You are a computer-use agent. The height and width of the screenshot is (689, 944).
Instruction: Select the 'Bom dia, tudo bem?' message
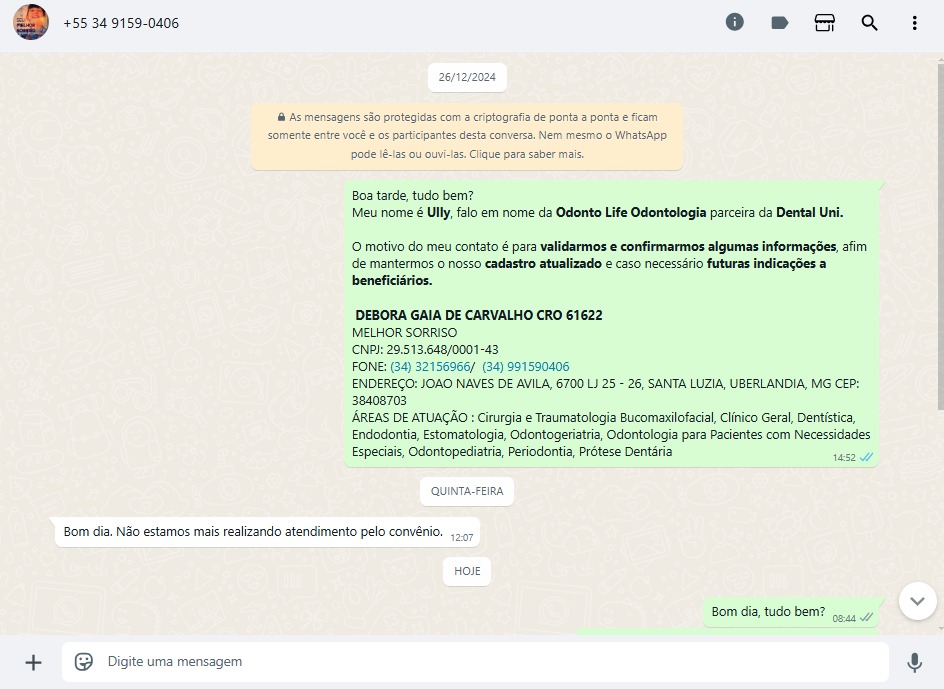coord(790,613)
